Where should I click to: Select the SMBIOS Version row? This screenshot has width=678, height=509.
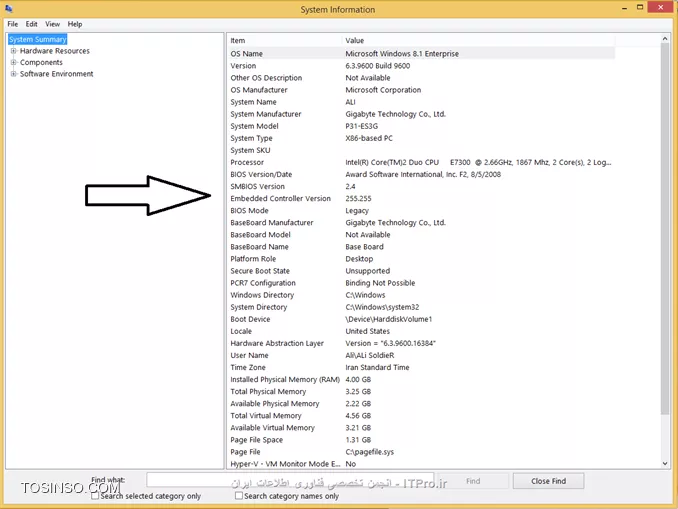[x=421, y=186]
